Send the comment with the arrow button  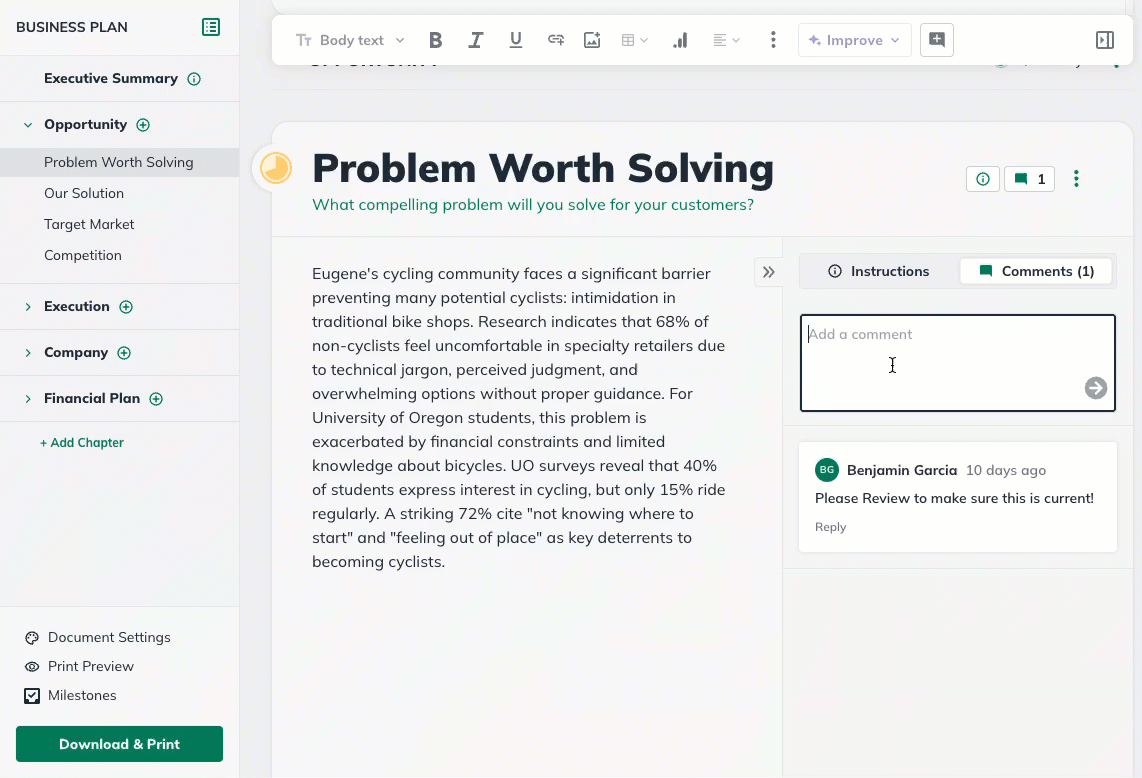point(1096,388)
